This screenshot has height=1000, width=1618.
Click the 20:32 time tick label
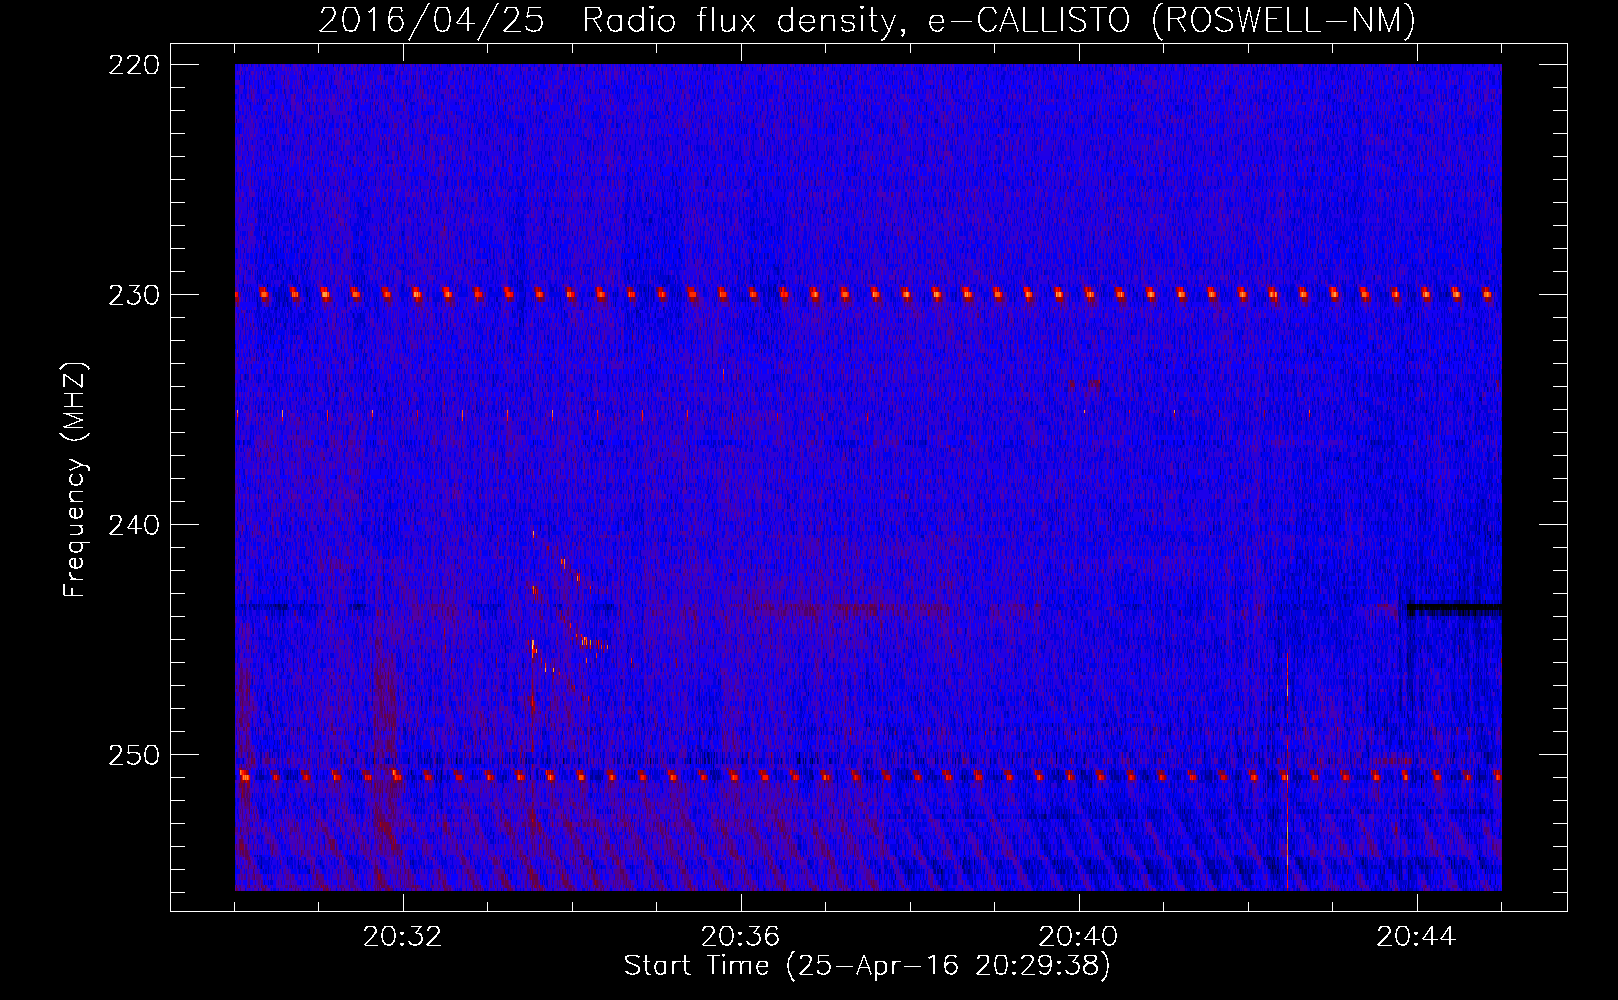pos(402,937)
